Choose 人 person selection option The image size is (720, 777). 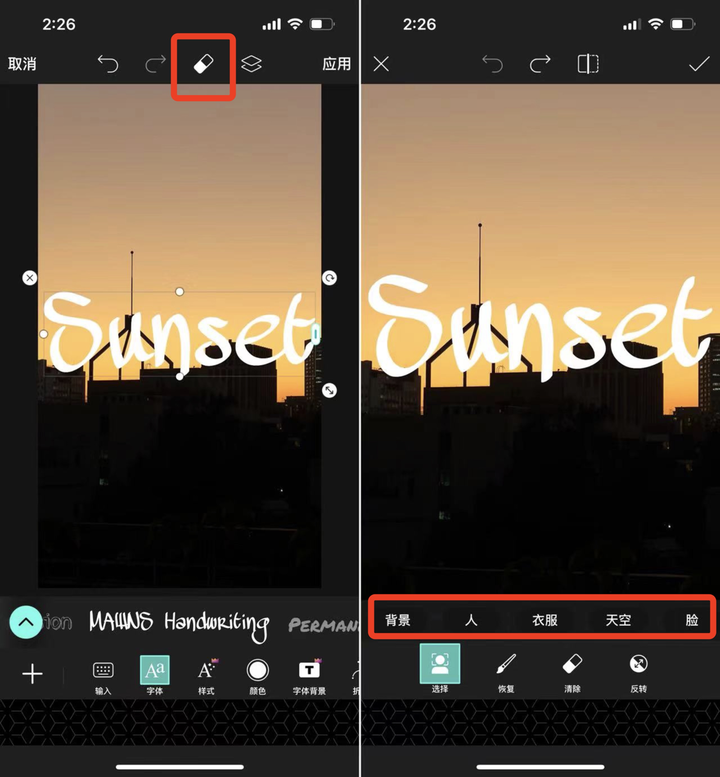[x=471, y=620]
